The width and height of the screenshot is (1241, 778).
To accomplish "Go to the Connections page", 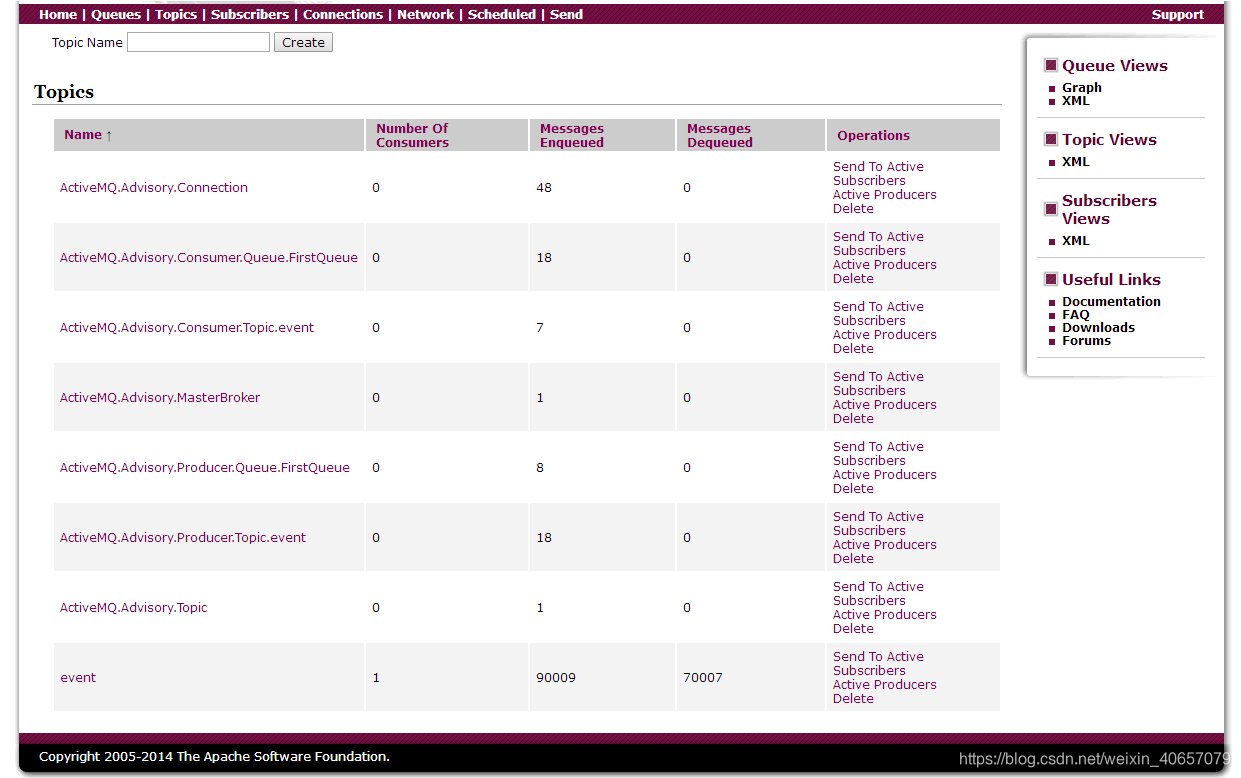I will pos(343,14).
